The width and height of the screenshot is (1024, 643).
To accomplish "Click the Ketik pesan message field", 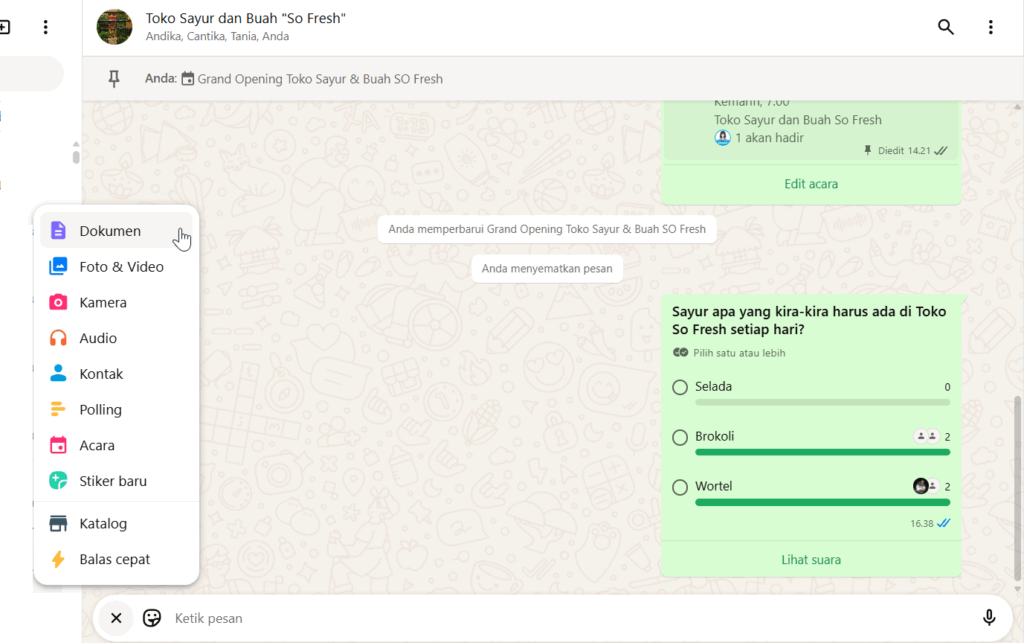I will tap(560, 618).
